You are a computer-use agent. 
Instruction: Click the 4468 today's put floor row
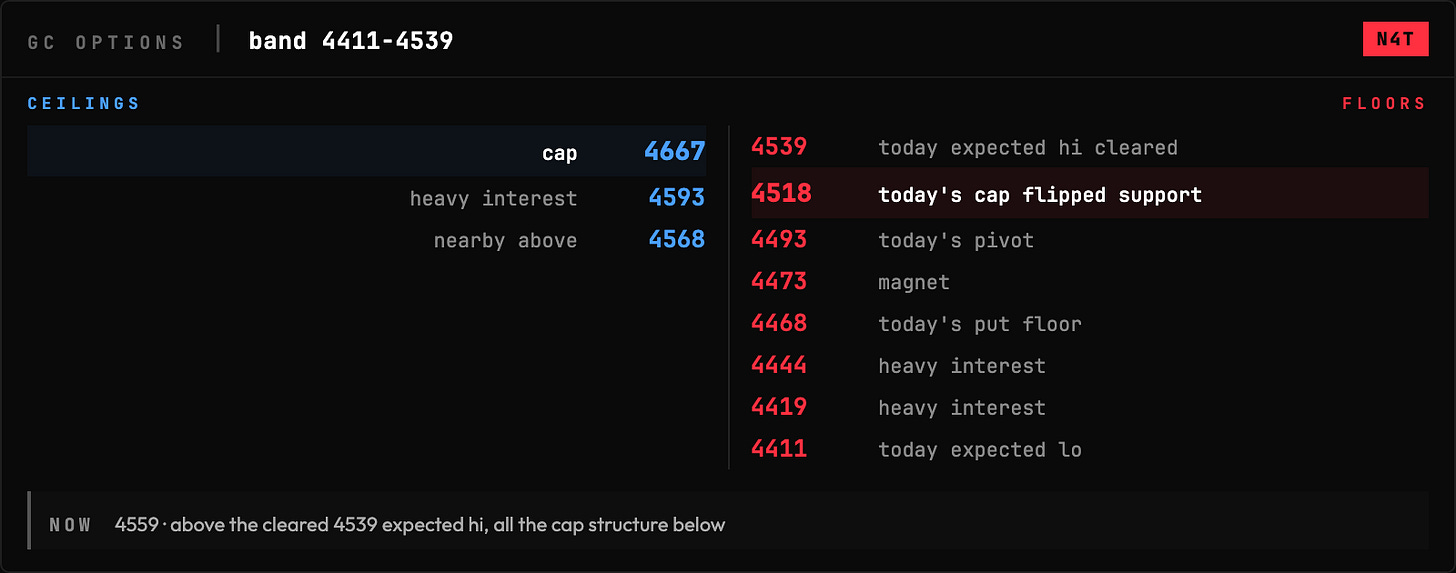point(1090,324)
